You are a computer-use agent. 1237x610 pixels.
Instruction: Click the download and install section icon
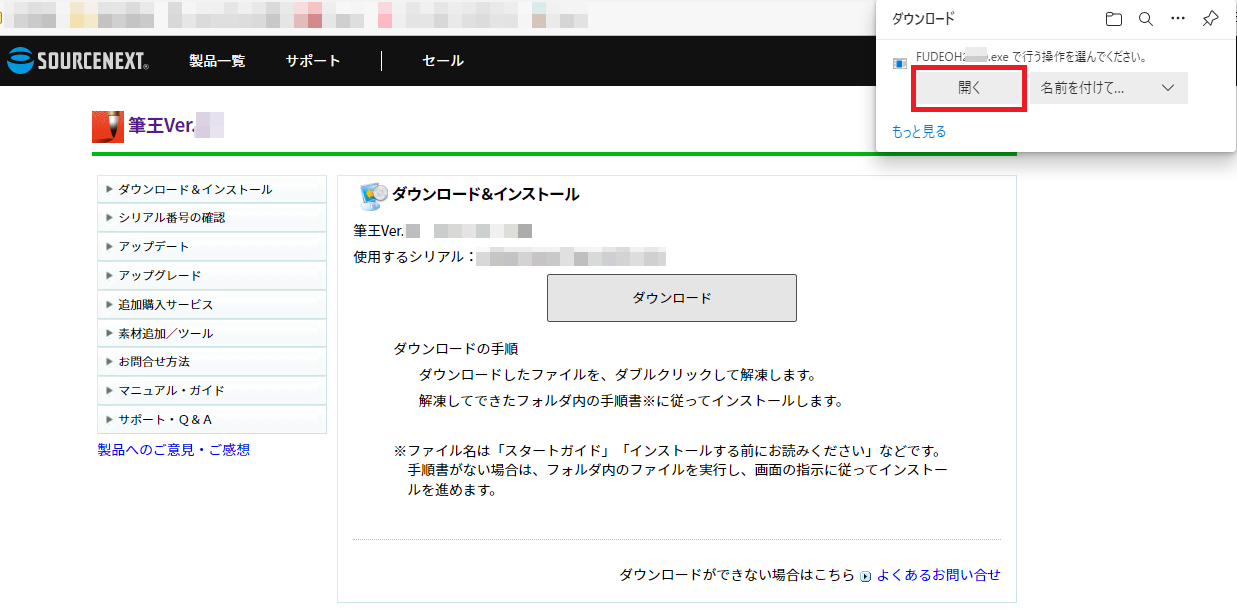(x=373, y=195)
